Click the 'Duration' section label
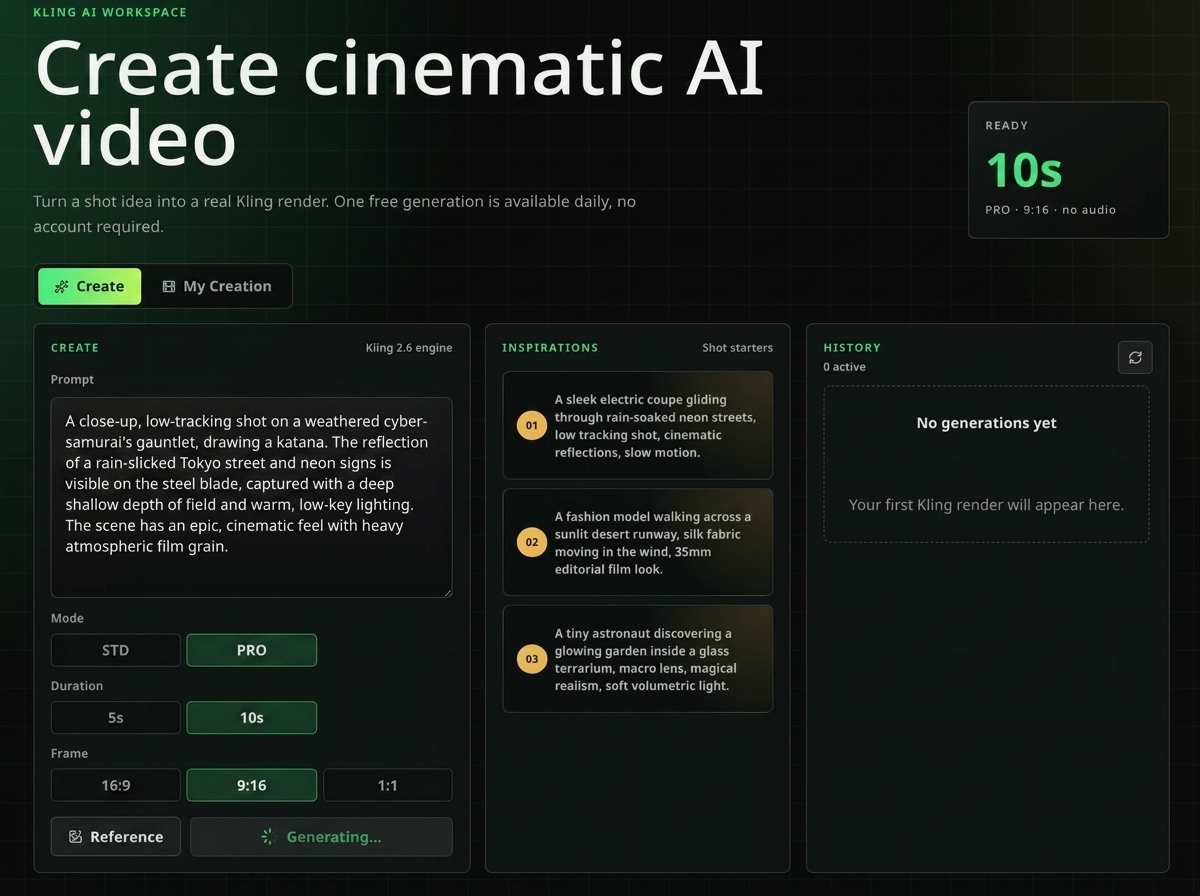Screen dimensions: 1200x896 coord(77,686)
